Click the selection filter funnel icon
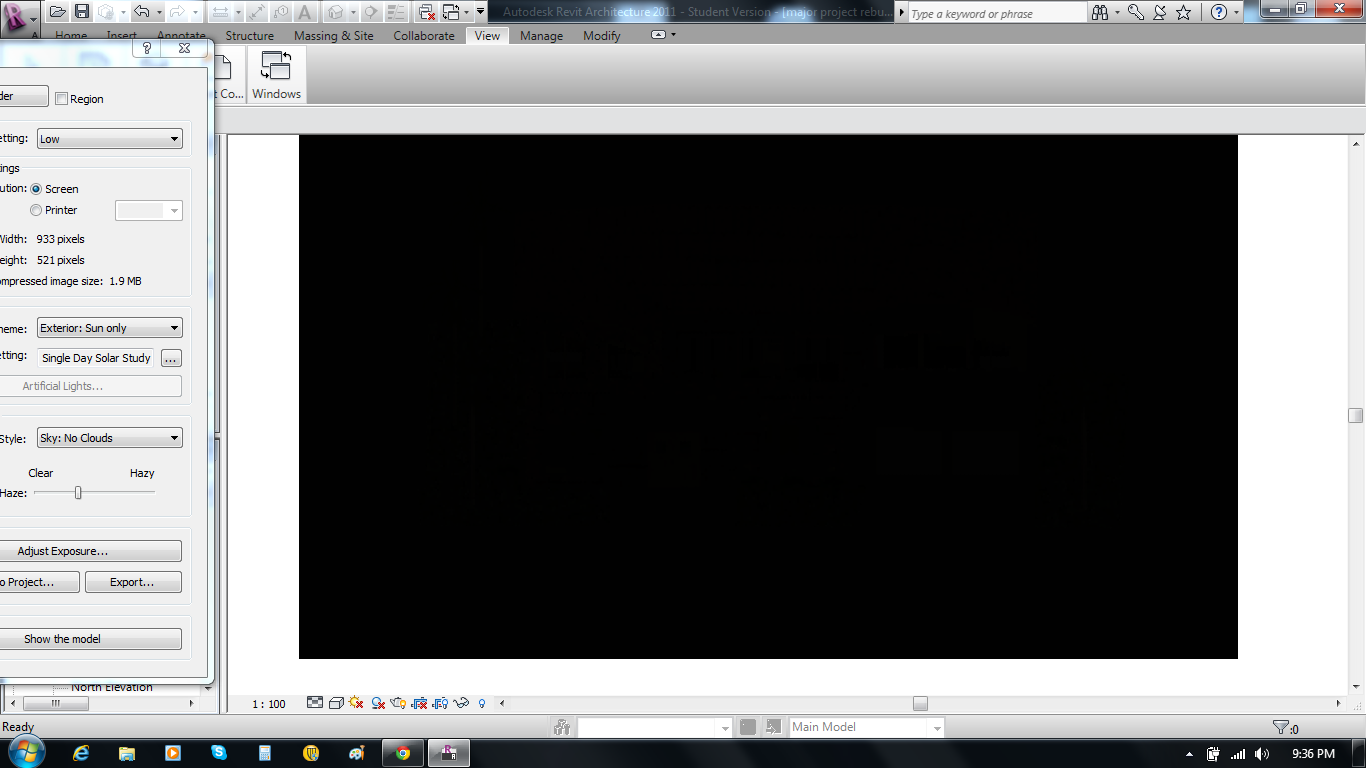1366x768 pixels. [1280, 728]
